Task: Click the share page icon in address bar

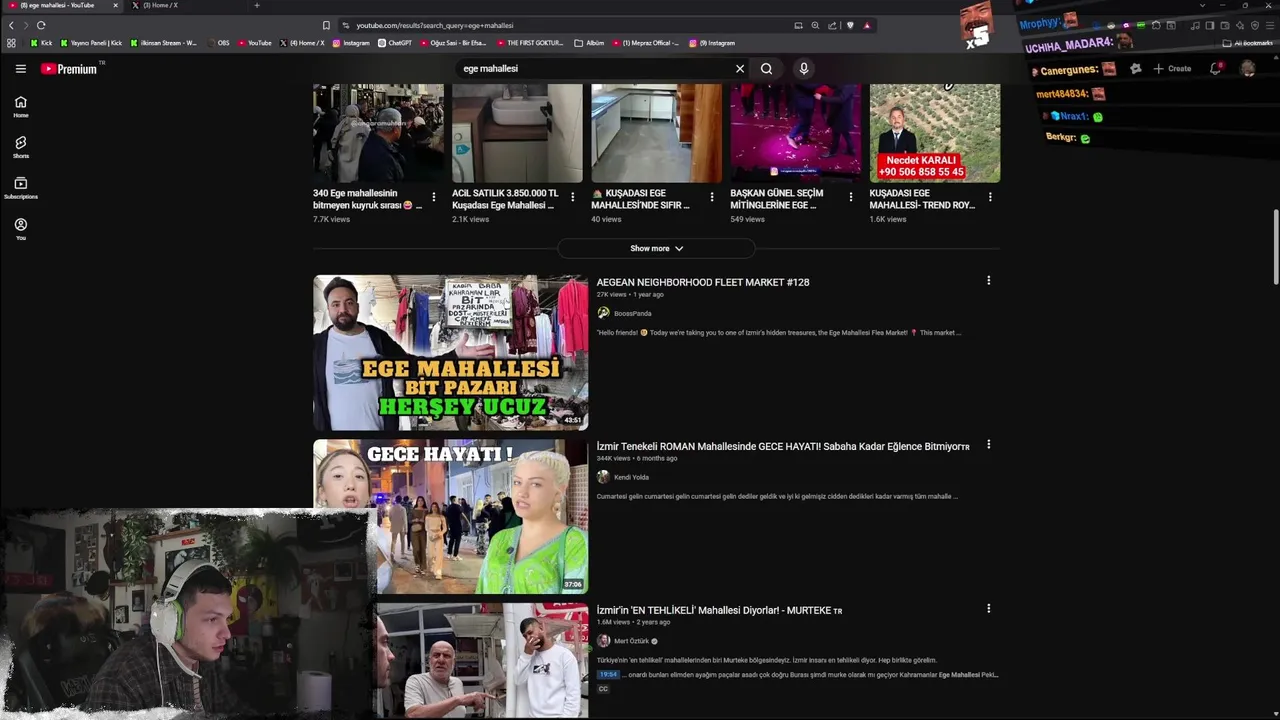Action: click(x=832, y=25)
